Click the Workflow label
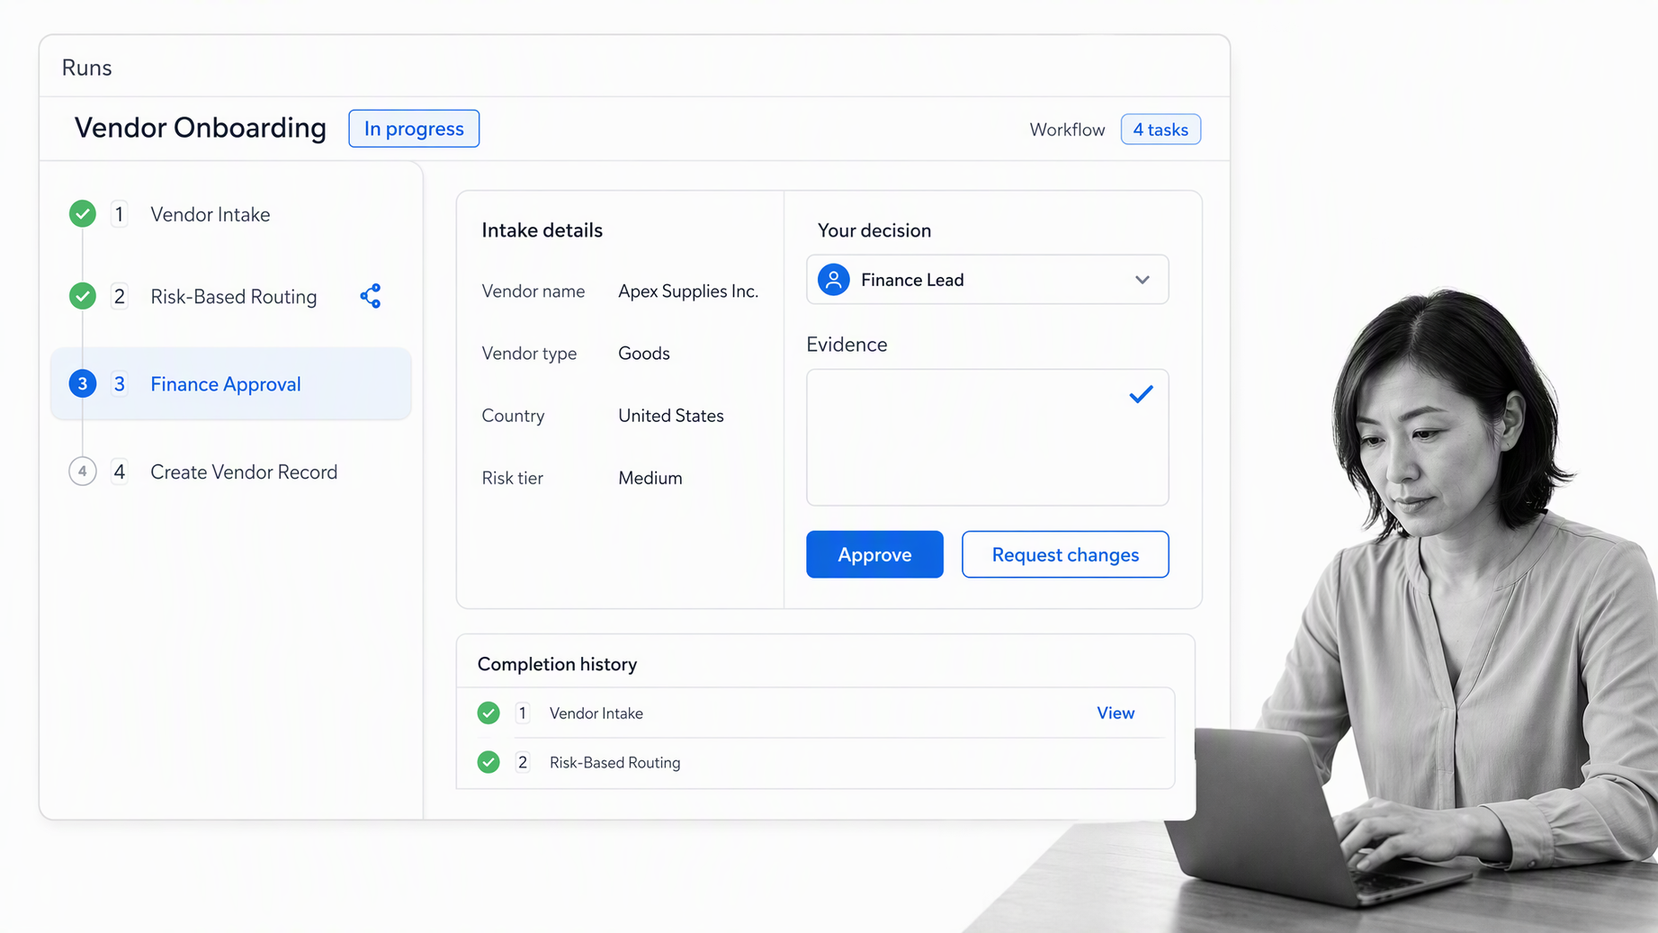 [1067, 130]
